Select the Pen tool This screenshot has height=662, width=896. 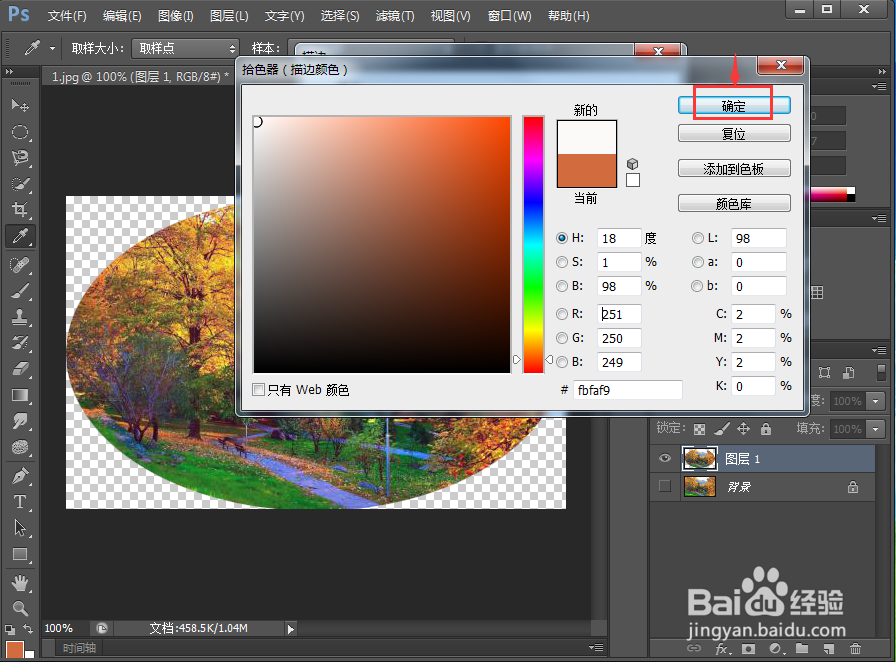[20, 476]
